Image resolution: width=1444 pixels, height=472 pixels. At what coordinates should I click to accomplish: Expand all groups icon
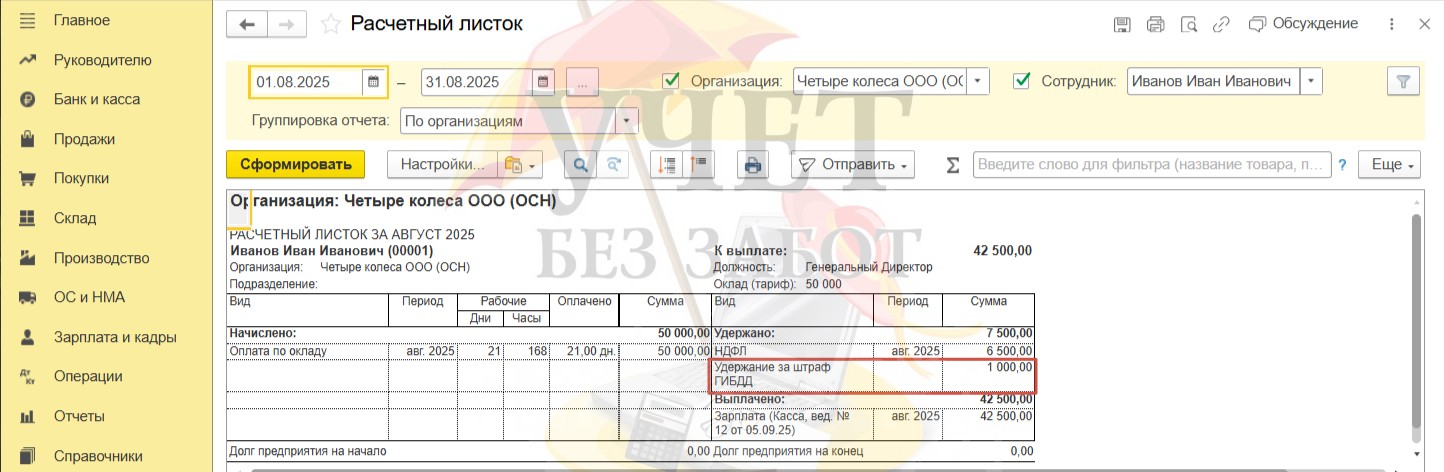coord(668,165)
